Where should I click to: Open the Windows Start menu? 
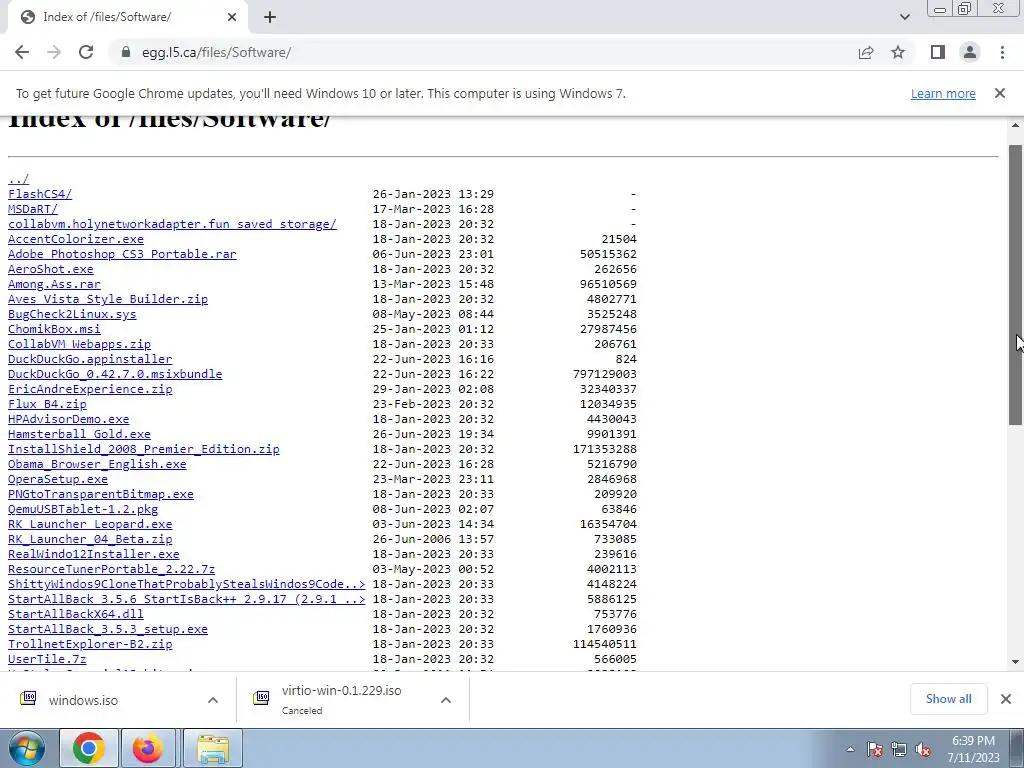click(x=26, y=748)
